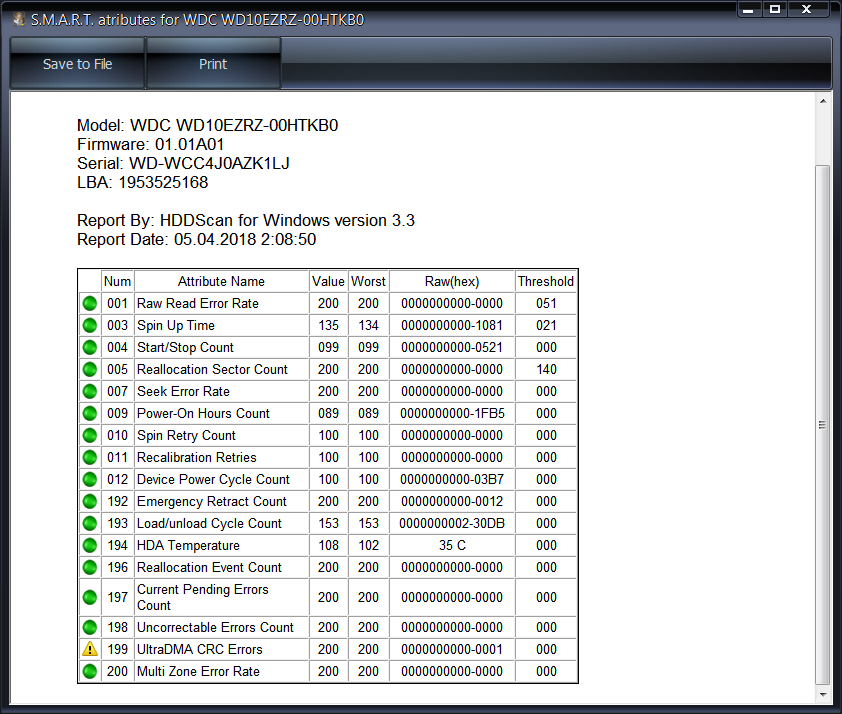This screenshot has height=714, width=842.
Task: Click green status icon for Seek Error Rate
Action: click(x=90, y=391)
